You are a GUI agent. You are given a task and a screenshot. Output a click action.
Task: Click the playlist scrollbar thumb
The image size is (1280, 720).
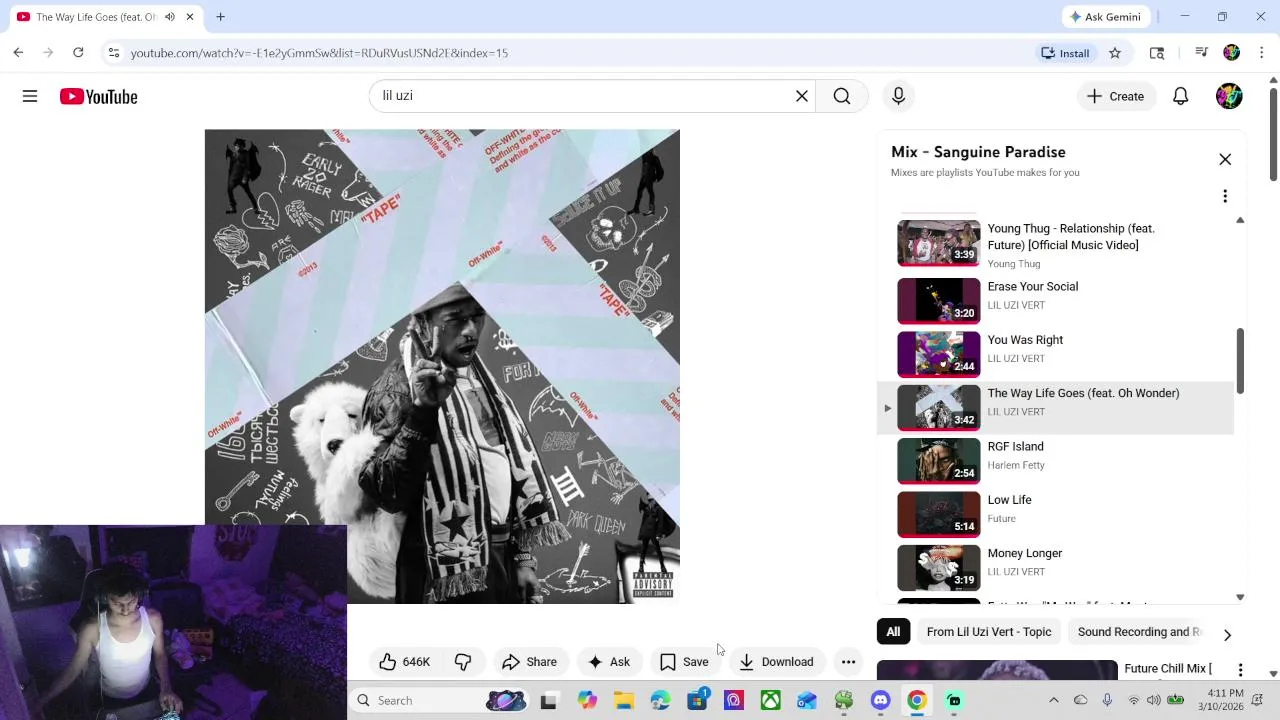point(1240,360)
